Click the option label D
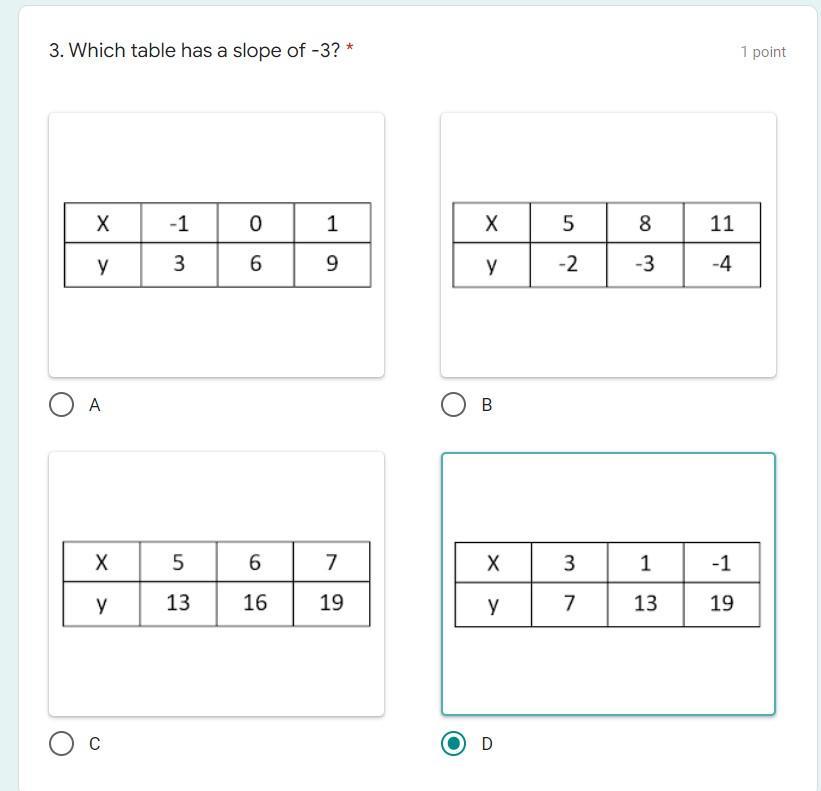Image resolution: width=821 pixels, height=791 pixels. point(487,744)
